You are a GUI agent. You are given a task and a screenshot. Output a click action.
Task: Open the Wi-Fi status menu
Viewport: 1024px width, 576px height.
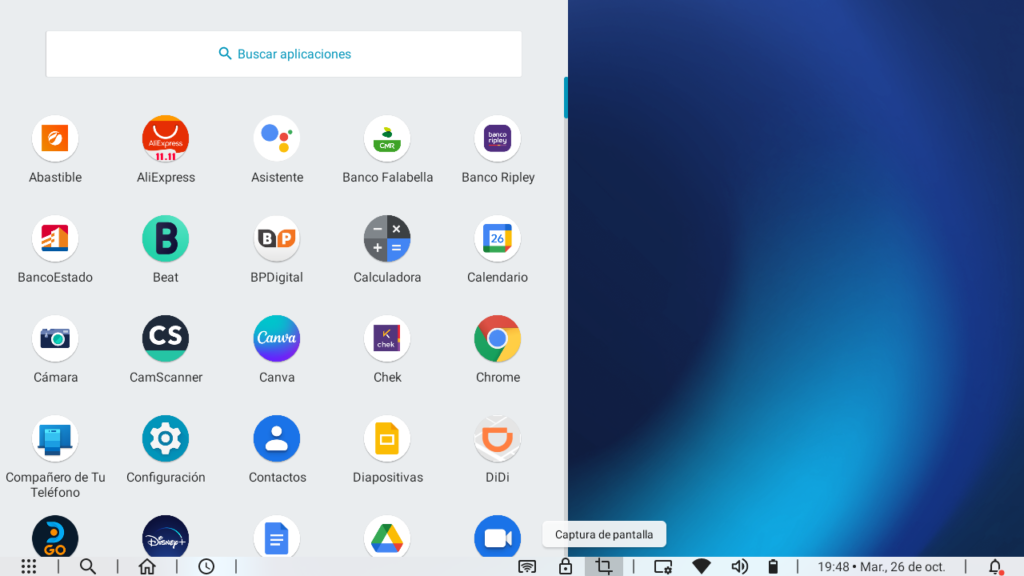coord(701,566)
